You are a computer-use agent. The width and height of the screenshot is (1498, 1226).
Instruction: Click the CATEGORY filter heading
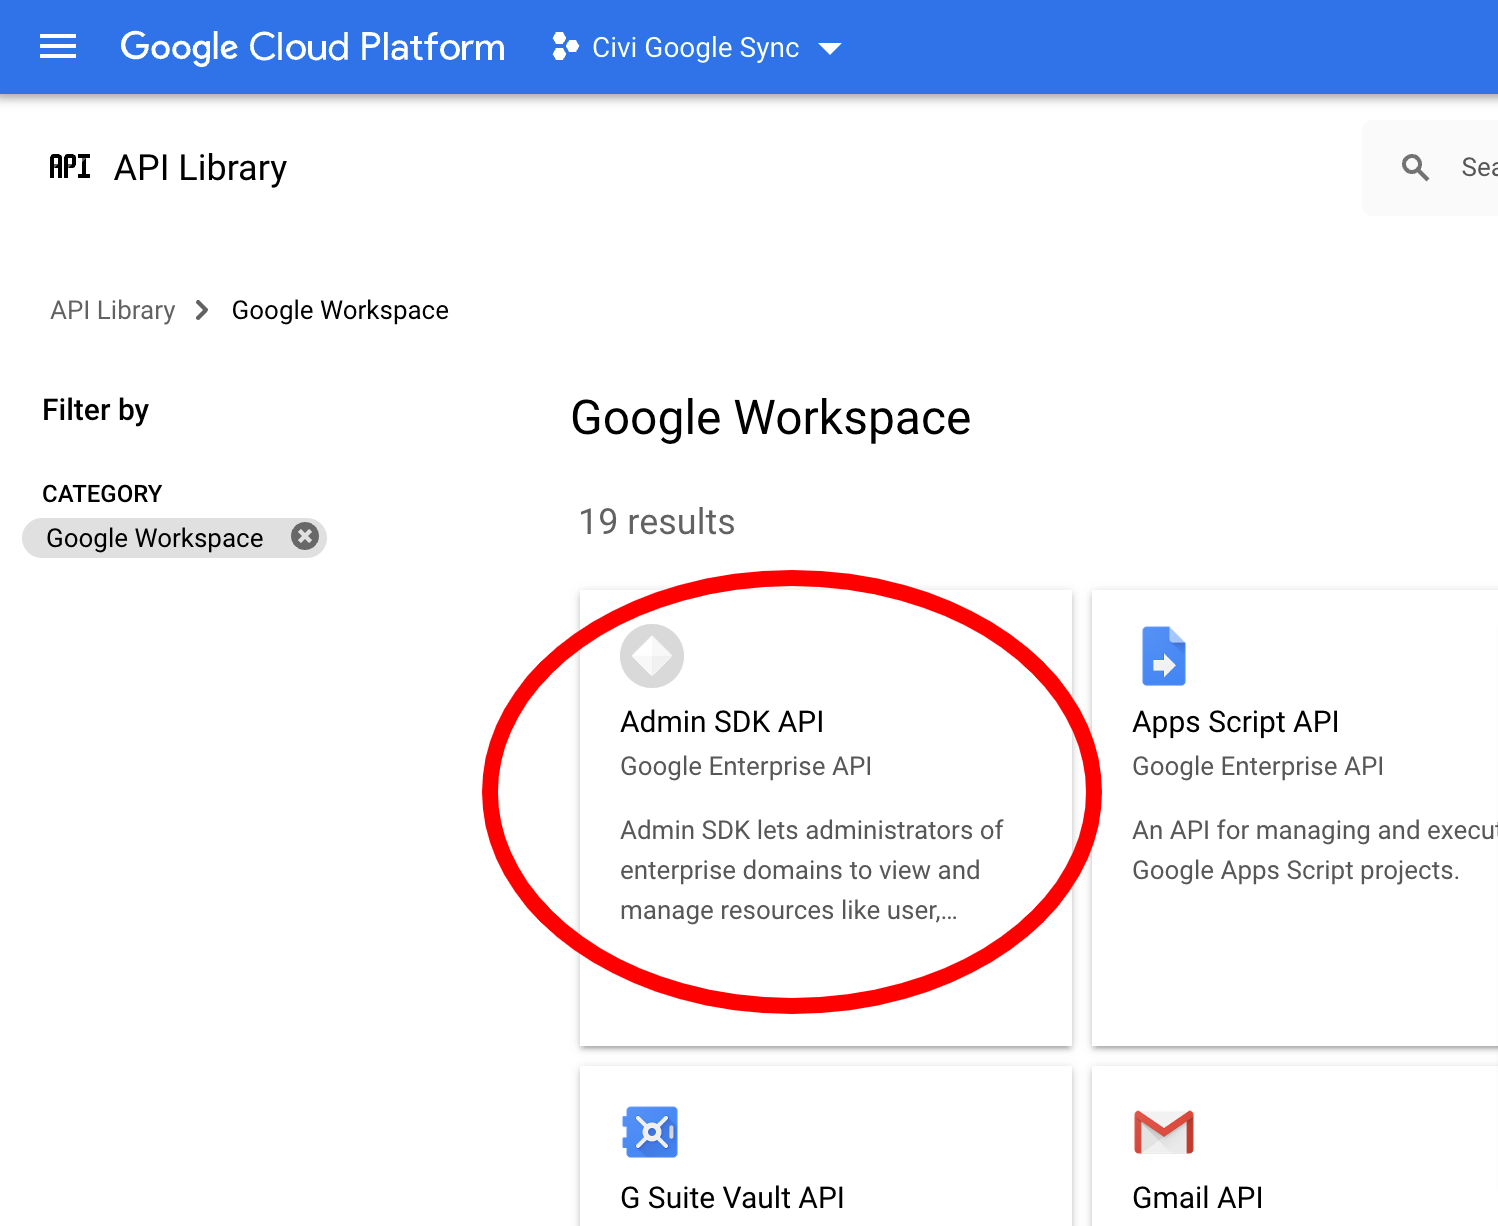(102, 494)
